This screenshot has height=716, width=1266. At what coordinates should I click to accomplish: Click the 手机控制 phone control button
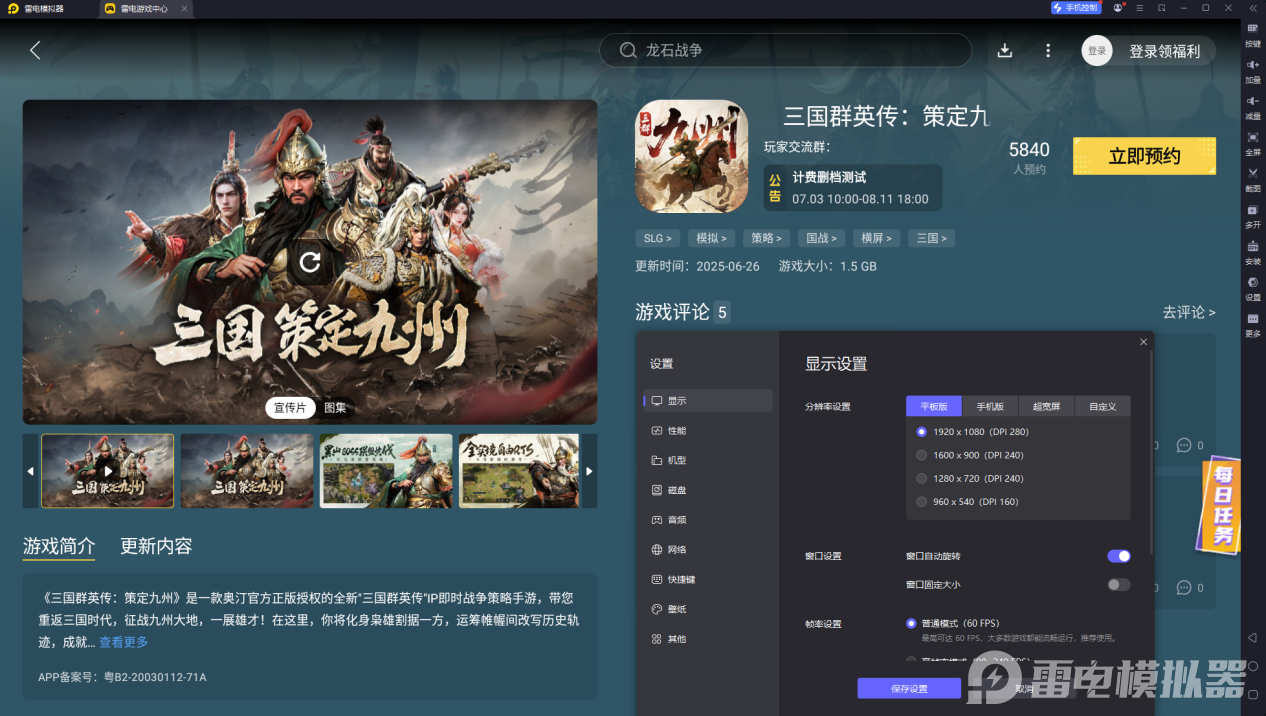pos(1076,8)
